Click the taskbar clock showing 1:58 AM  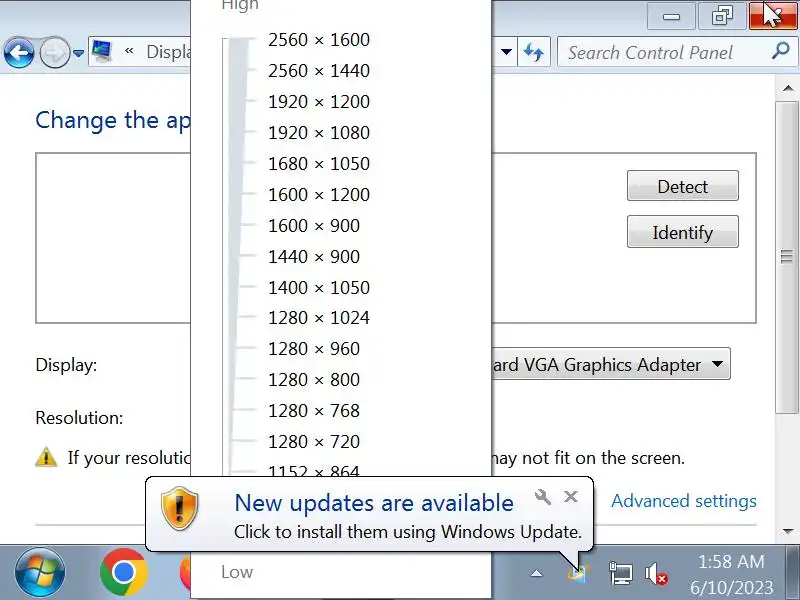pyautogui.click(x=731, y=574)
